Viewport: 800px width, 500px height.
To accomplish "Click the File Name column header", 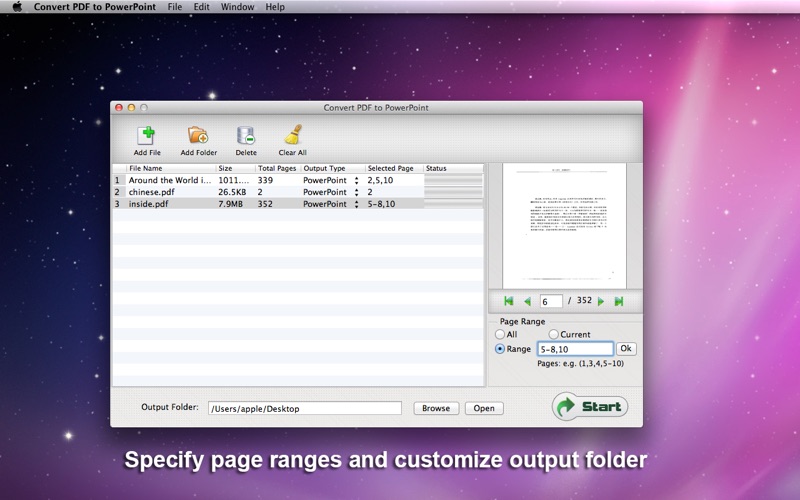I will (170, 168).
